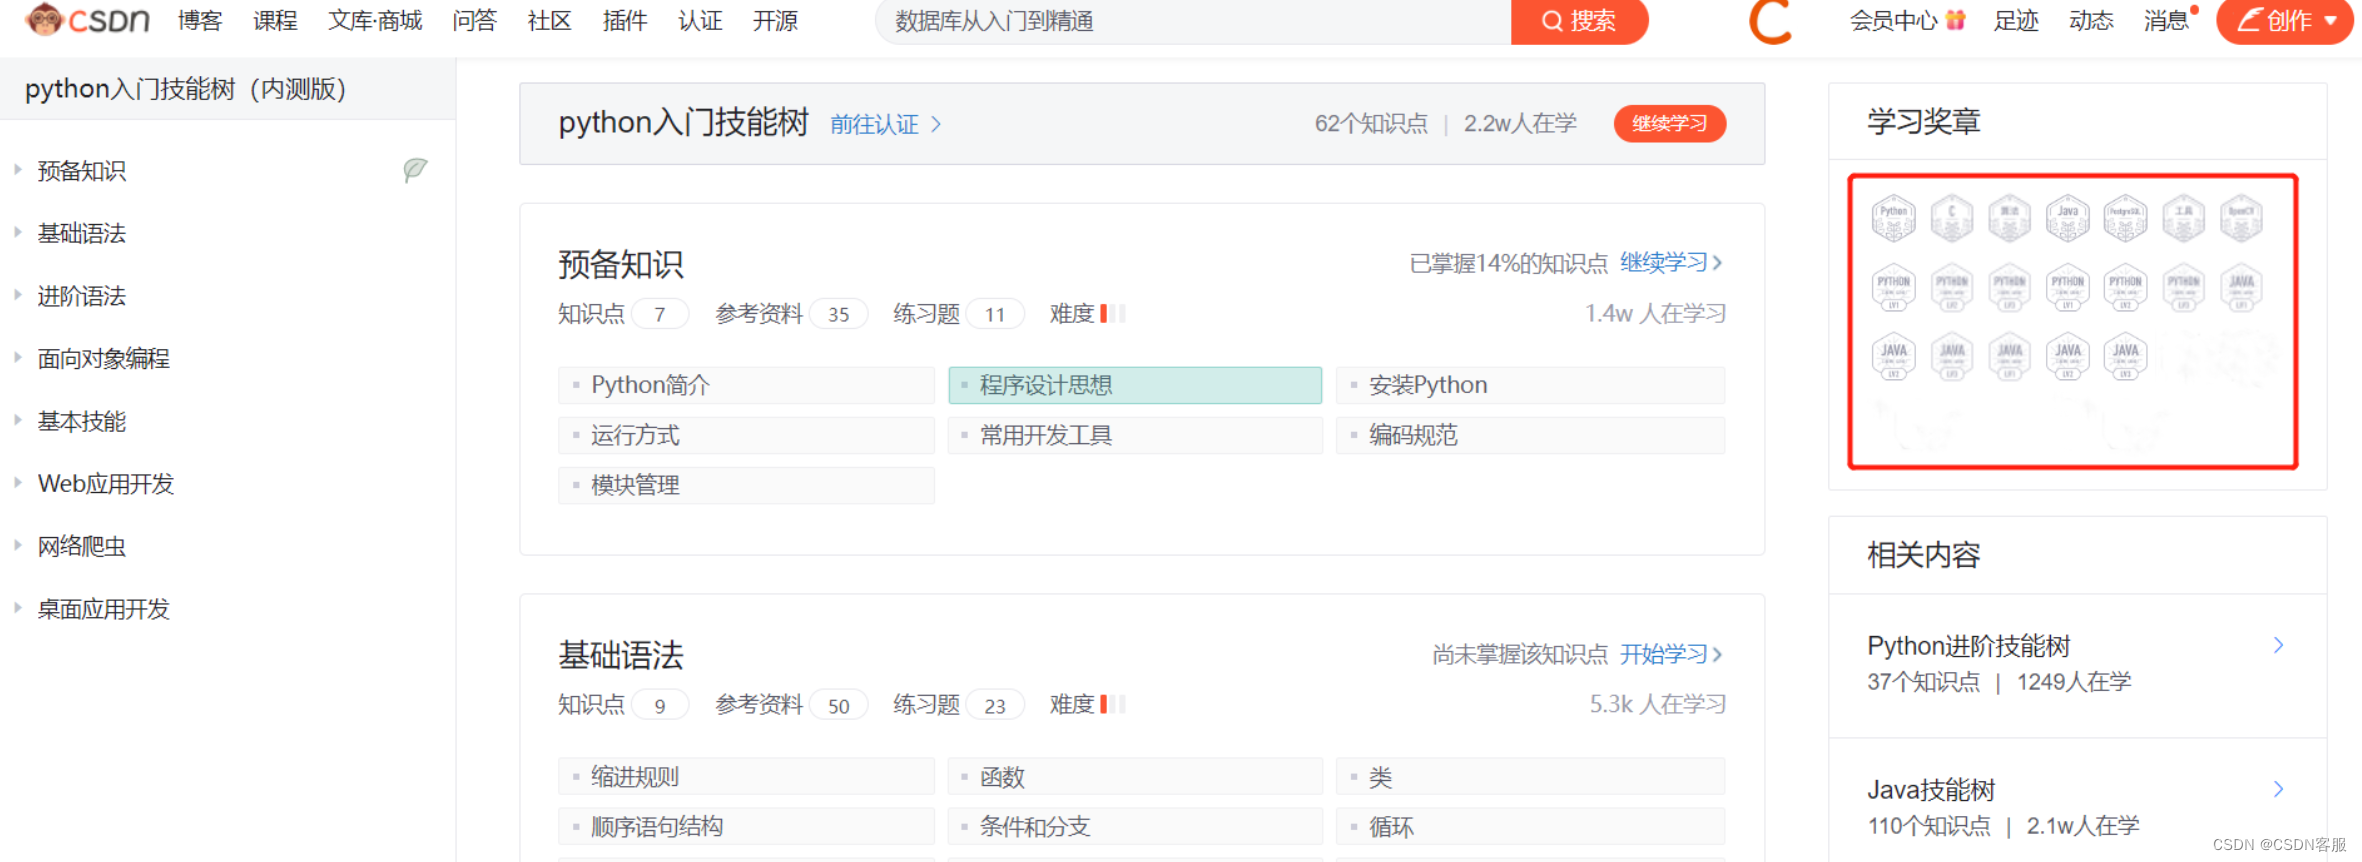Open the 课程 nav item
The image size is (2362, 862).
(x=275, y=20)
